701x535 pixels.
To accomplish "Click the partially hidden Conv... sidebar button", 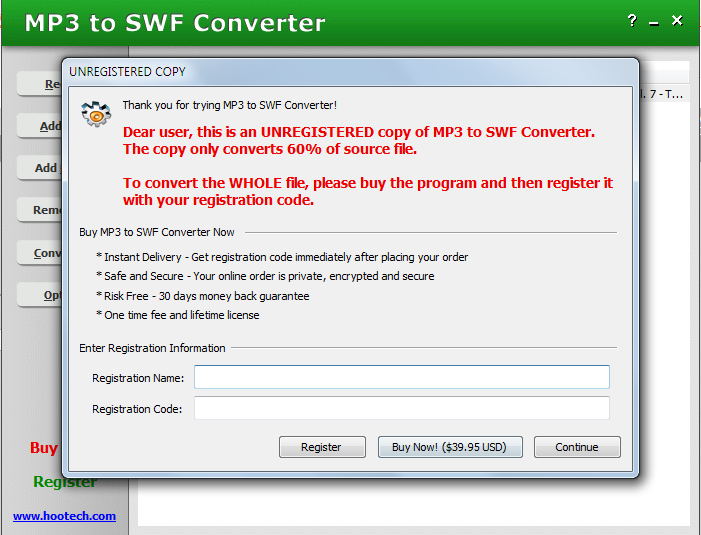I will (42, 253).
